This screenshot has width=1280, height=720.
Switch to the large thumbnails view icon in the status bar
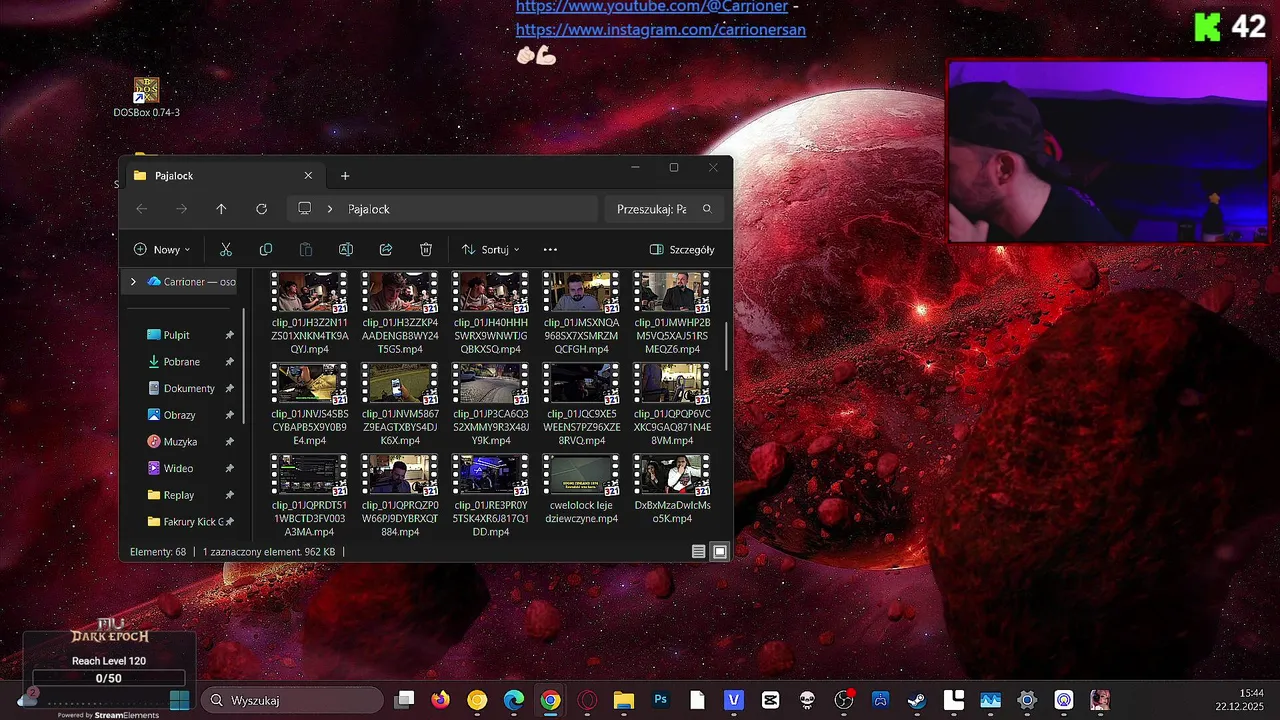[x=720, y=552]
